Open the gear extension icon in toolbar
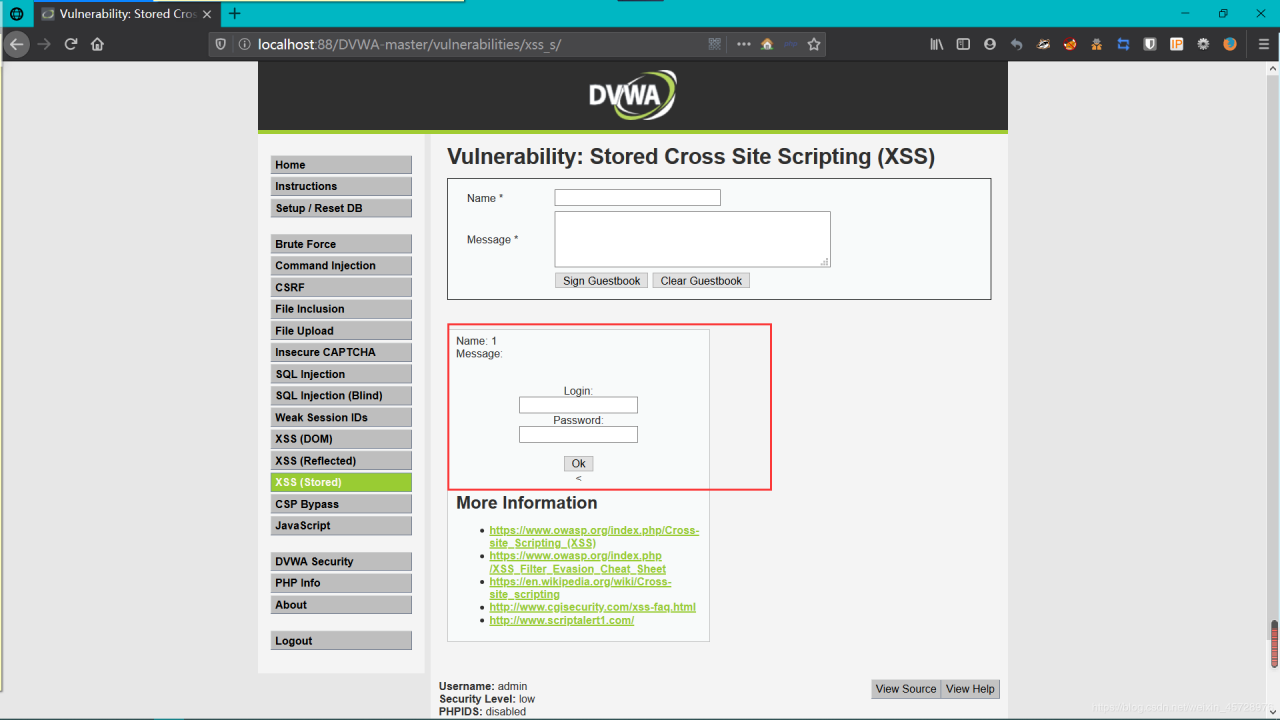This screenshot has height=720, width=1280. (x=1203, y=44)
